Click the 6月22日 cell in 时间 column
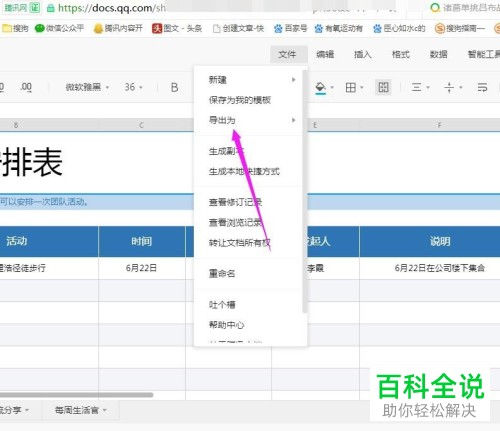Image resolution: width=500 pixels, height=431 pixels. (x=142, y=268)
